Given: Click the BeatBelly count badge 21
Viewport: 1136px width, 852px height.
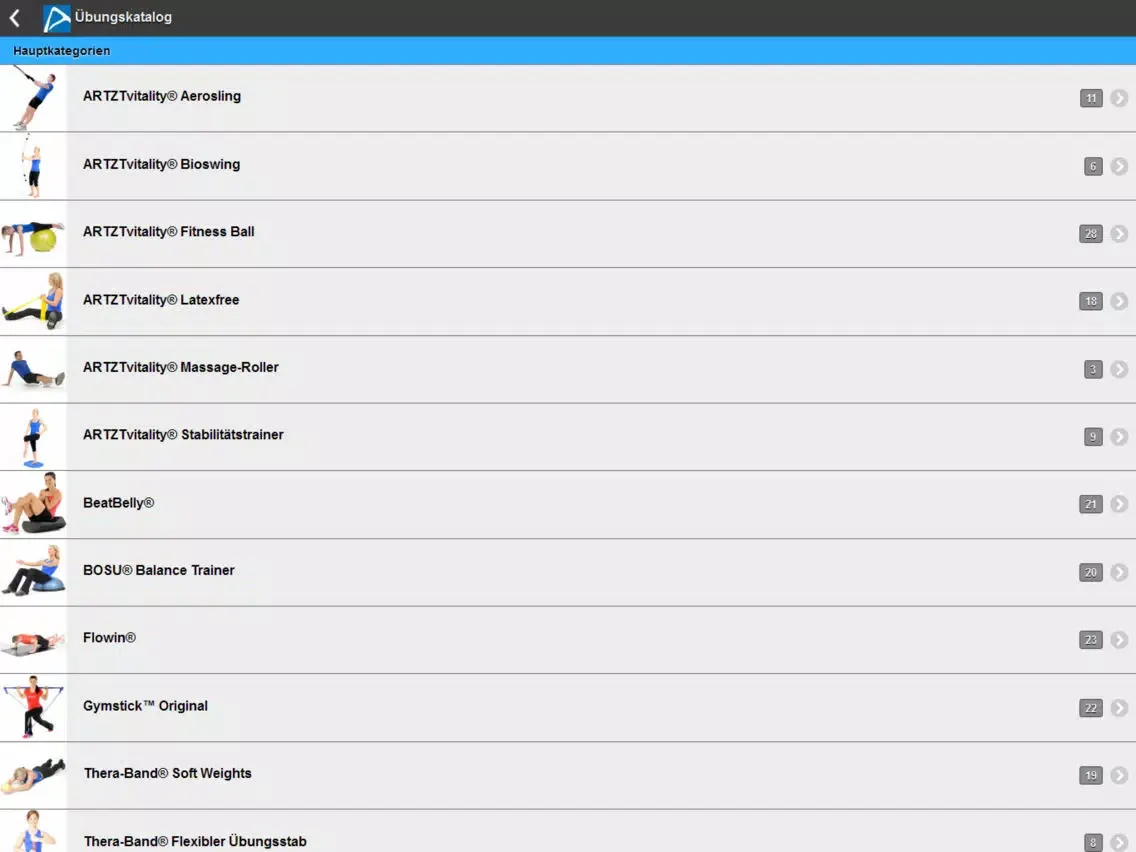Looking at the screenshot, I should tap(1091, 504).
